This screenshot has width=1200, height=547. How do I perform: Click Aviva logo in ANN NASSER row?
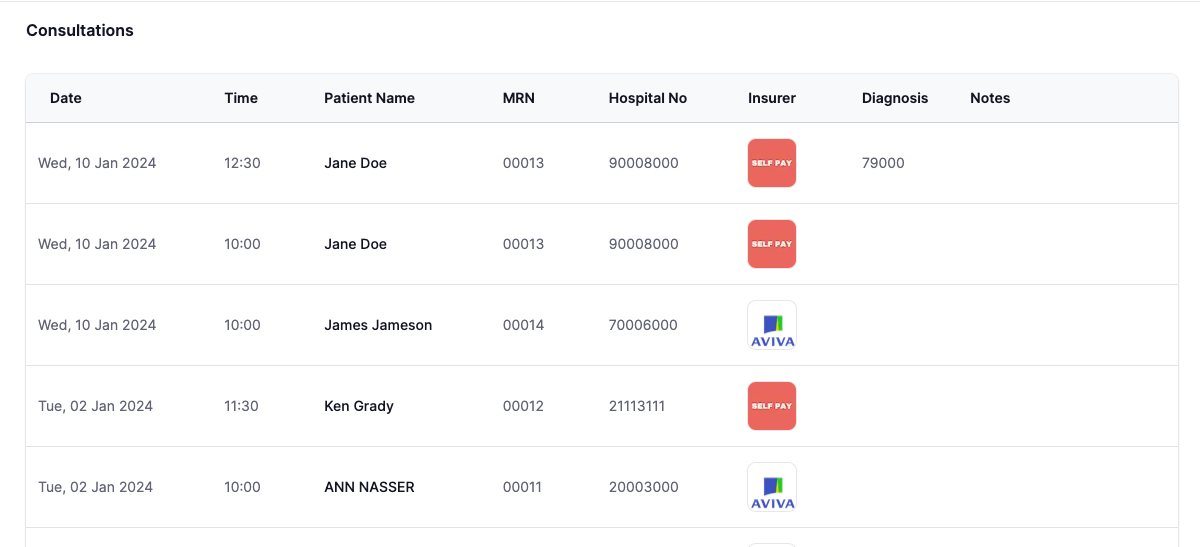772,487
